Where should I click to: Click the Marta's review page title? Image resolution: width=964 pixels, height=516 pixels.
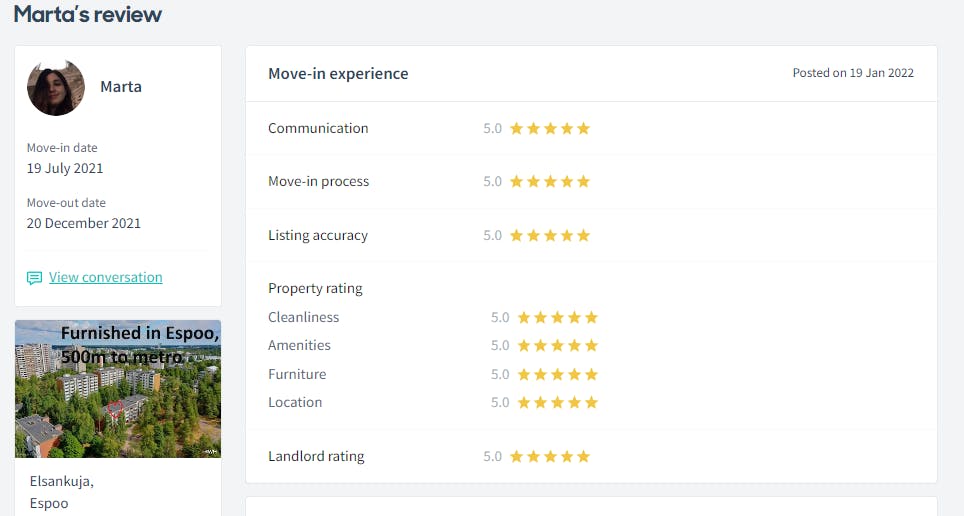coord(88,15)
